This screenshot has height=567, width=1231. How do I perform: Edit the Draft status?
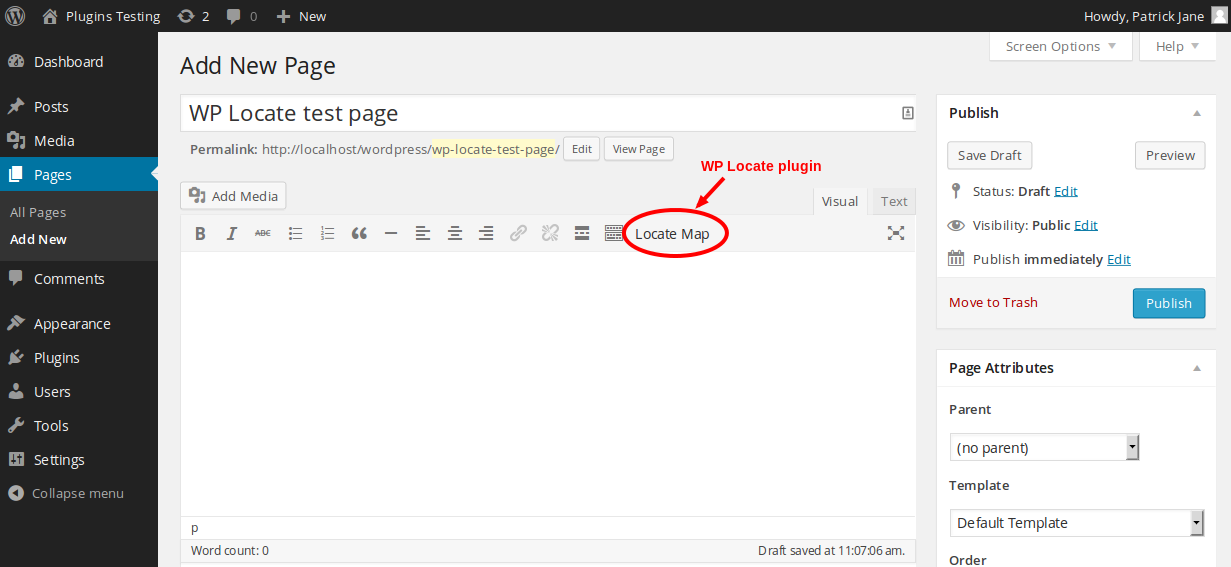pos(1066,191)
